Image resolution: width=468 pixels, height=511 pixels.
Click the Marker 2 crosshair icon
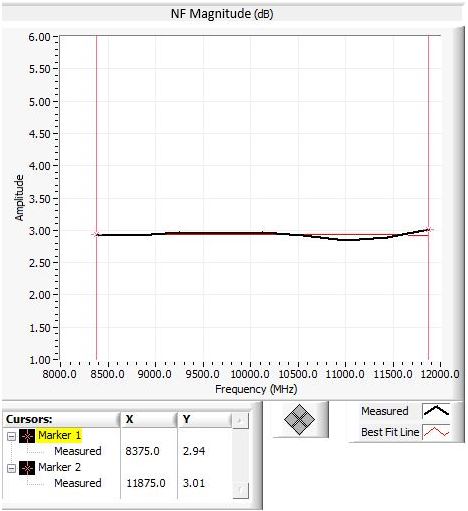27,468
